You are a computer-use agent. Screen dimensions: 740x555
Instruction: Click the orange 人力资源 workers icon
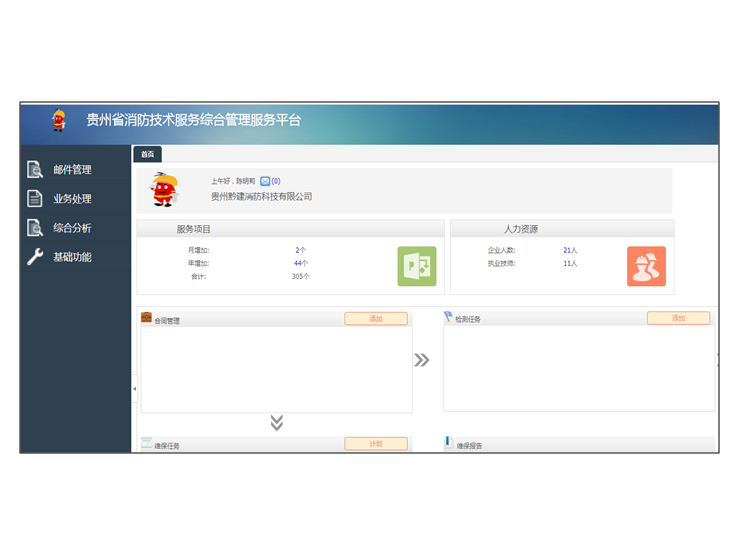tap(646, 266)
